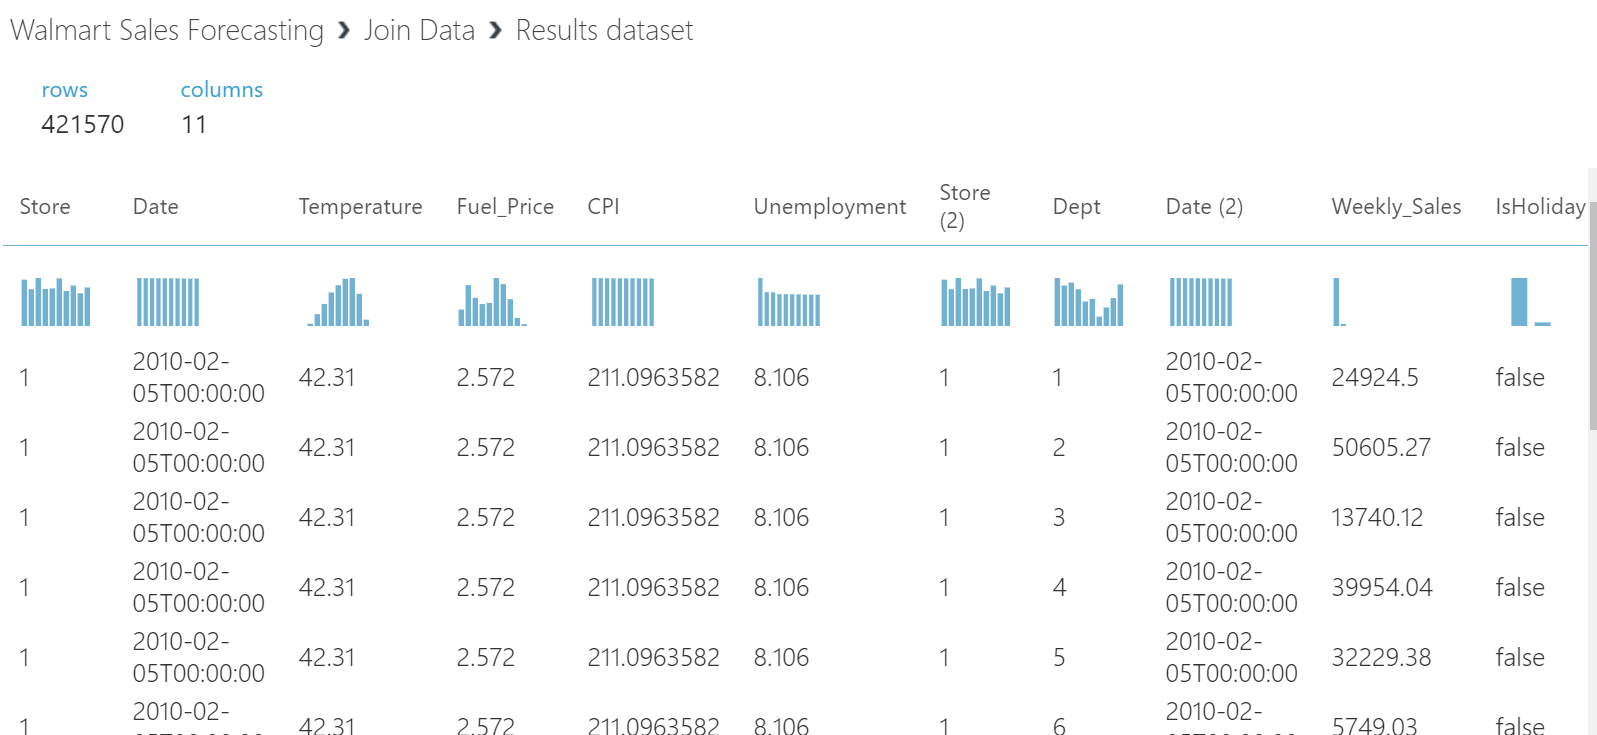Screen dimensions: 1597x735
Task: Click the Store (2) column header
Action: [x=964, y=206]
